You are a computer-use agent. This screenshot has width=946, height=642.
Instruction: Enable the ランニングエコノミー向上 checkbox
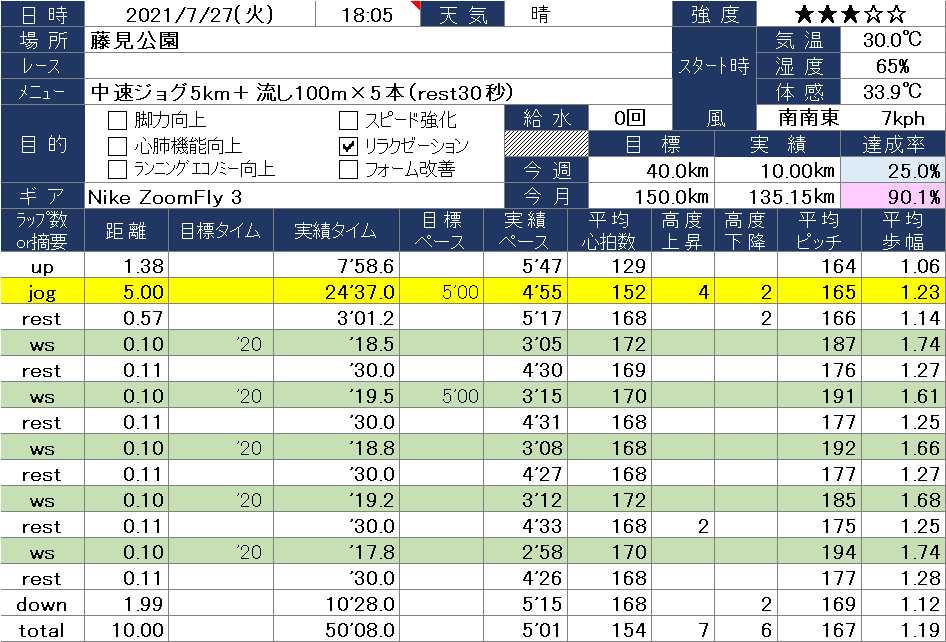pos(117,169)
